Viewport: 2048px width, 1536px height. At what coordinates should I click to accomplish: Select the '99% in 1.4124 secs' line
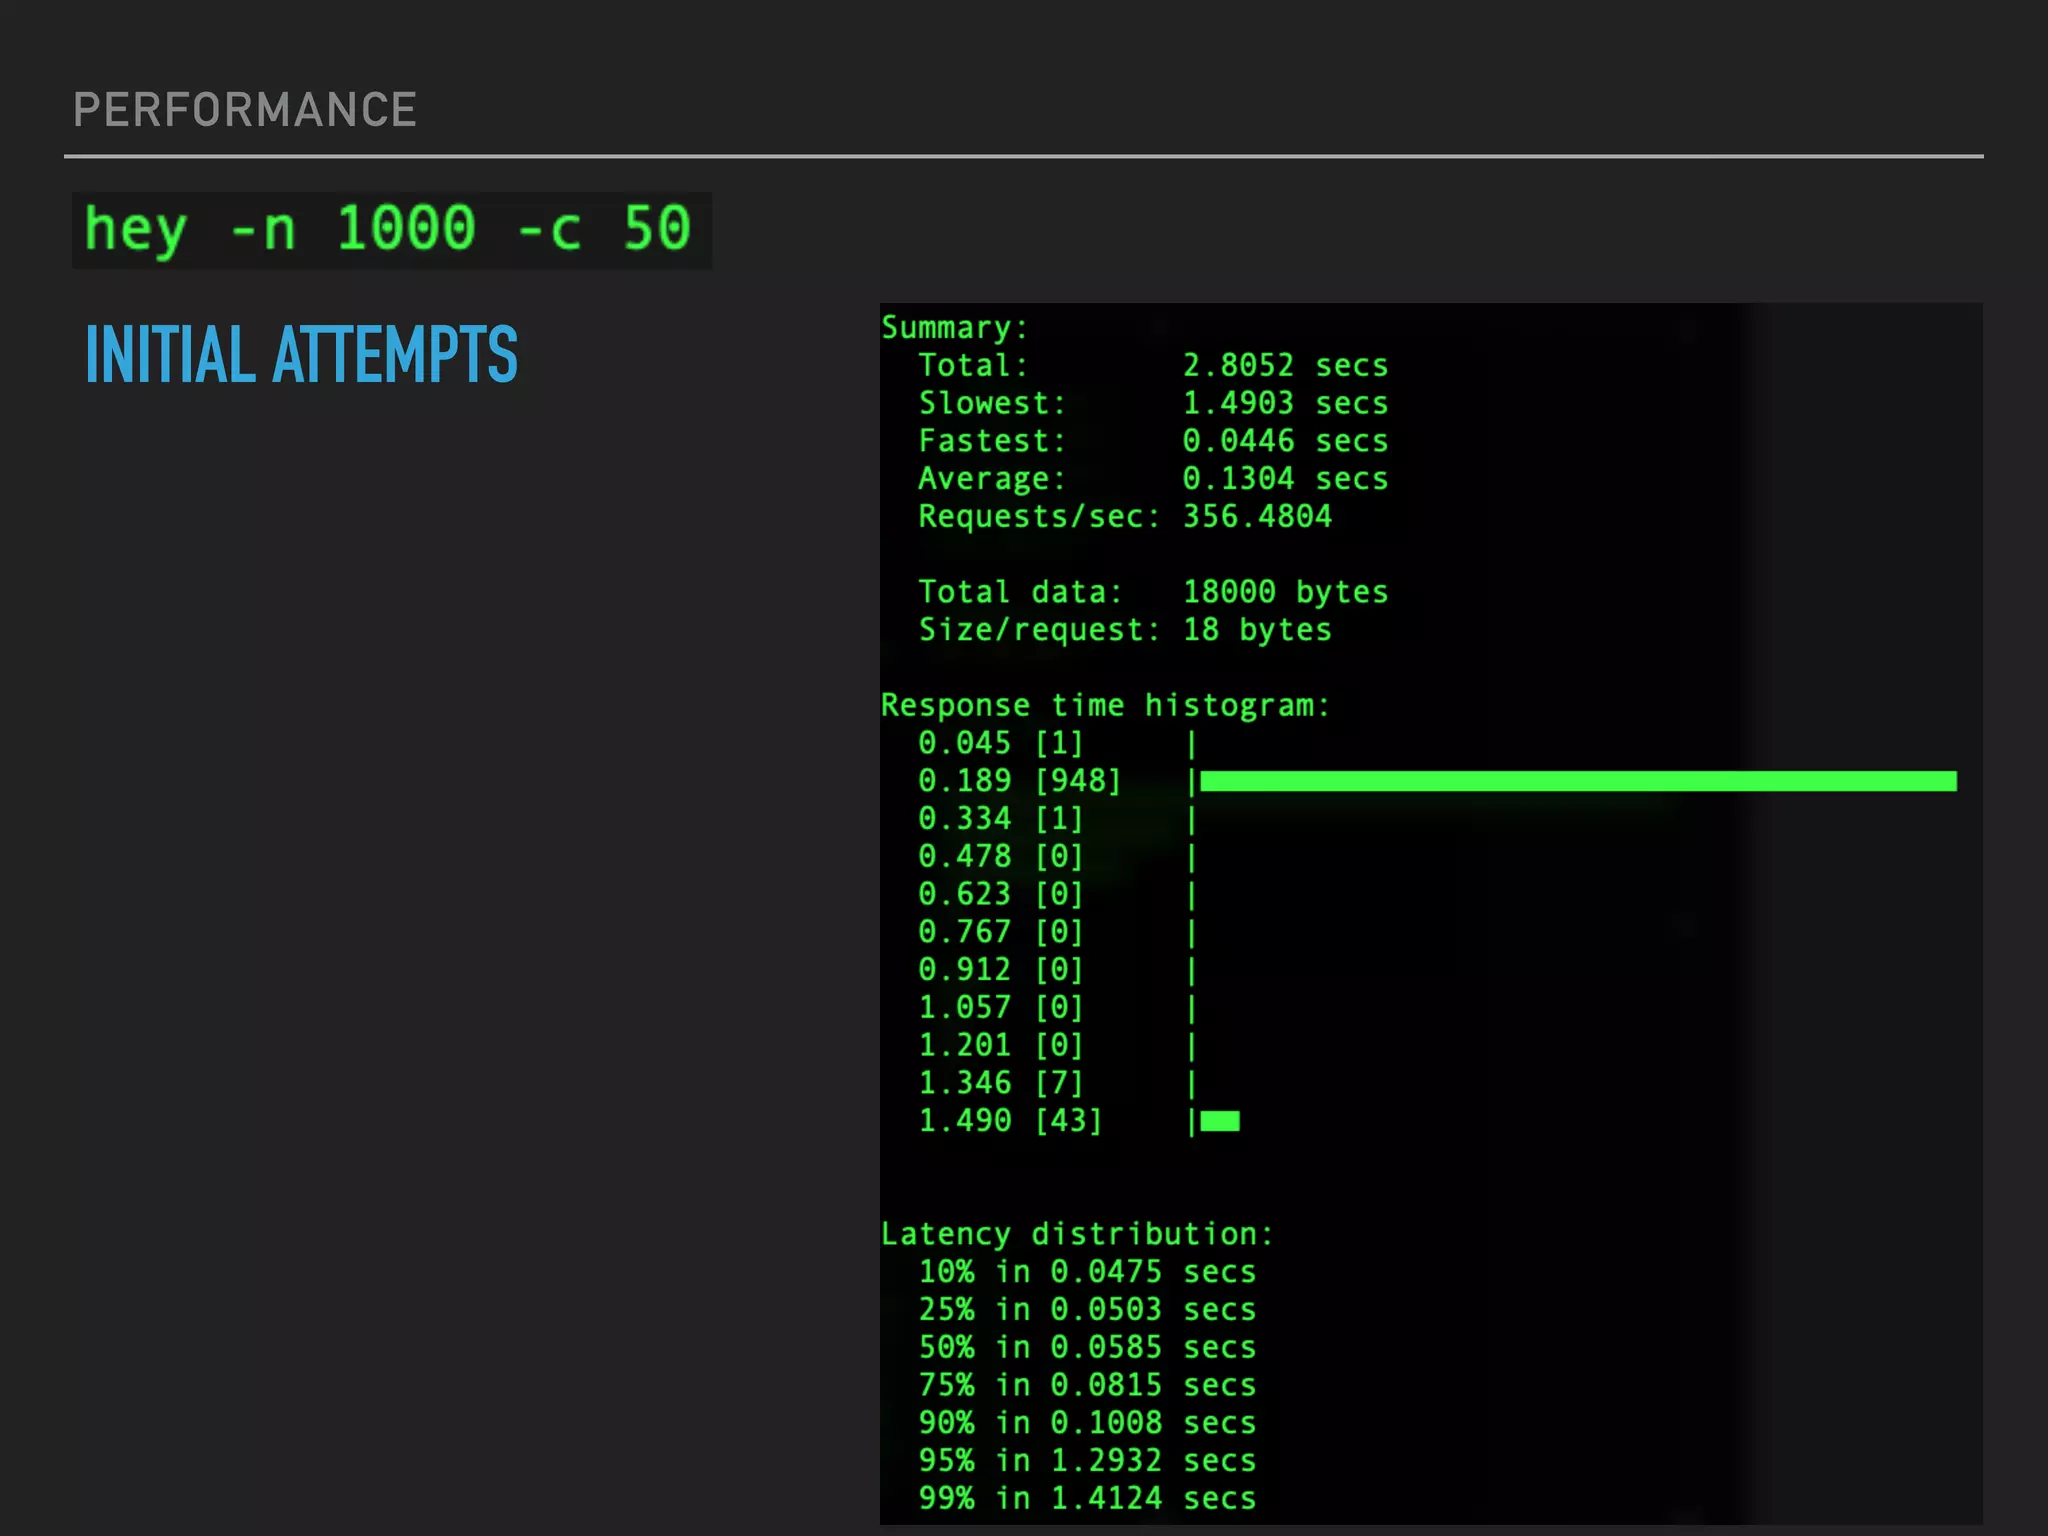(x=1087, y=1499)
